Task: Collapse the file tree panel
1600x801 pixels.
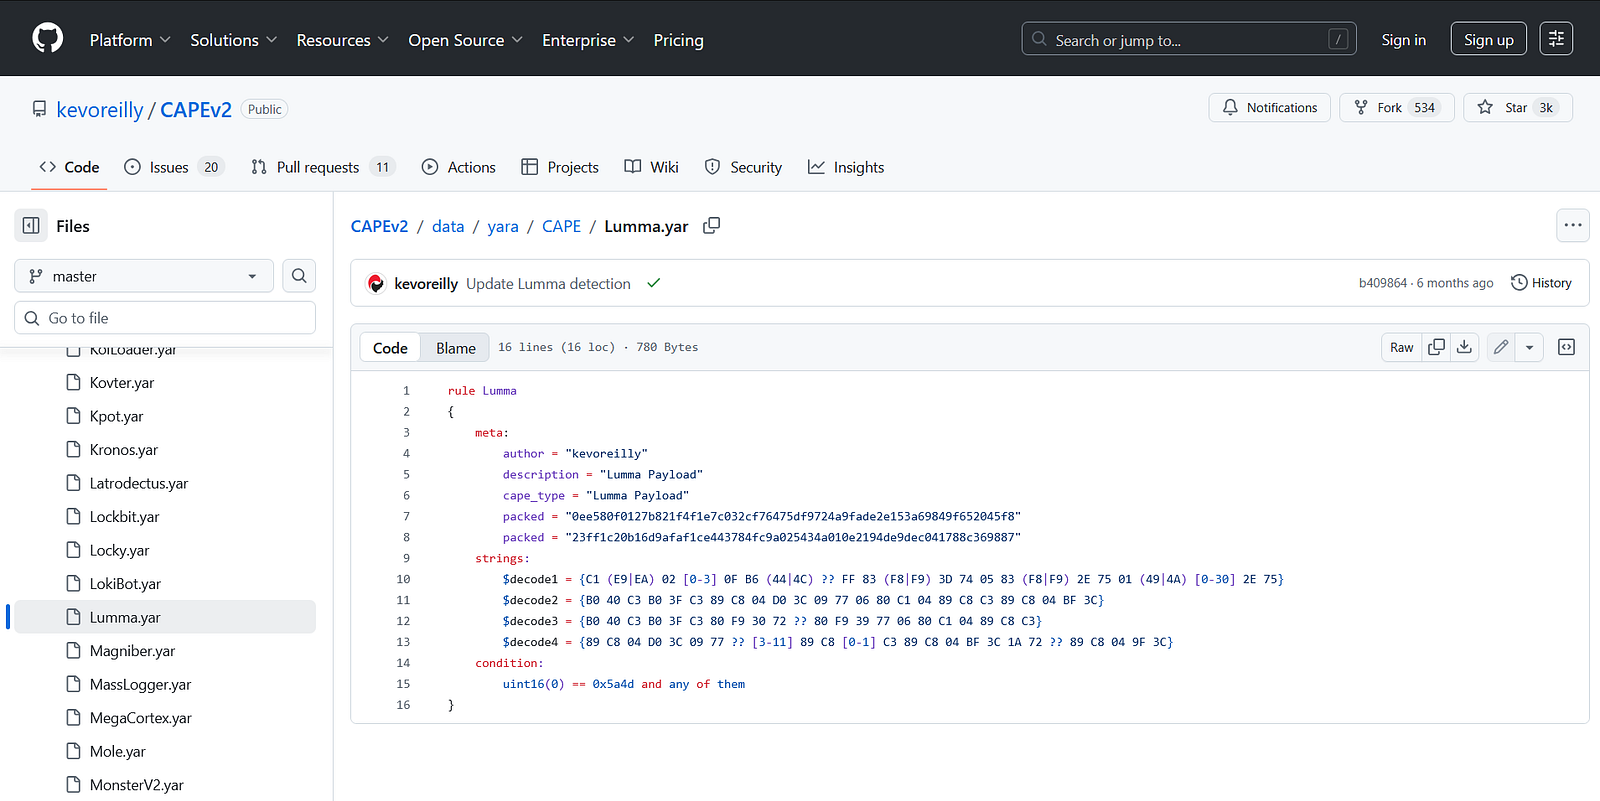Action: click(x=31, y=226)
